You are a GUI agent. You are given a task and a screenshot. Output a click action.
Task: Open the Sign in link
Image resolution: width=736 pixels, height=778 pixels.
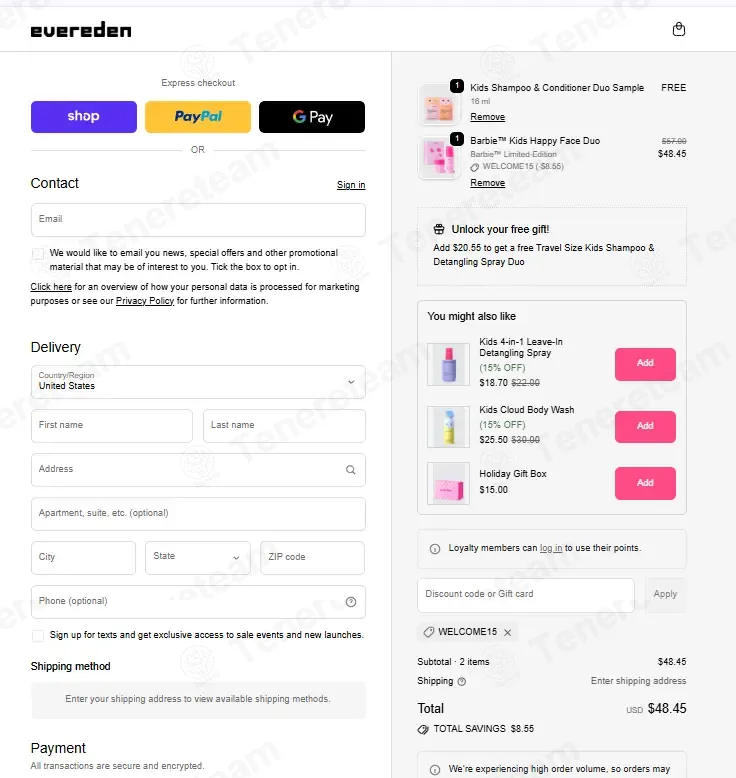[x=351, y=185]
